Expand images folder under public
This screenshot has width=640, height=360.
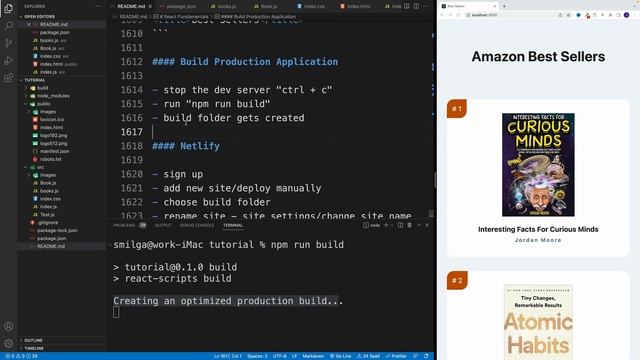(x=48, y=111)
